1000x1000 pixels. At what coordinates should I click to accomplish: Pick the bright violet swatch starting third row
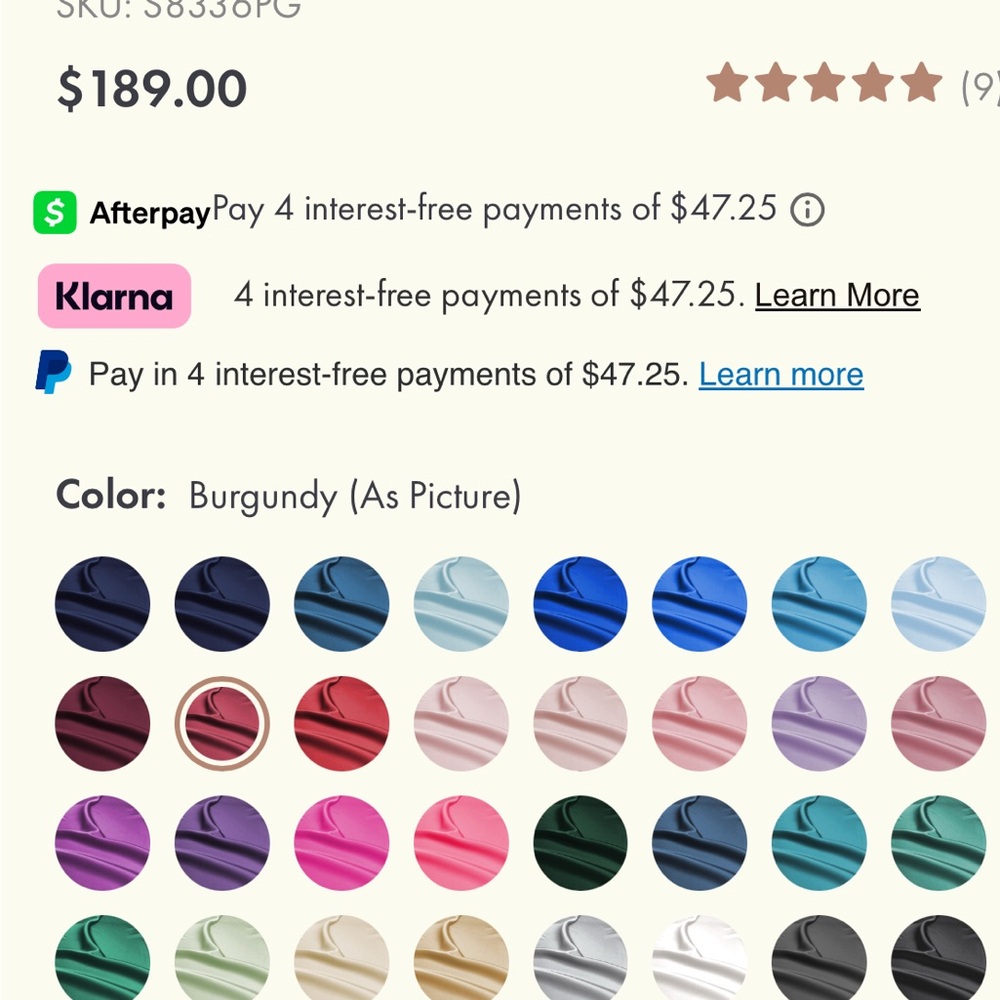click(x=103, y=843)
